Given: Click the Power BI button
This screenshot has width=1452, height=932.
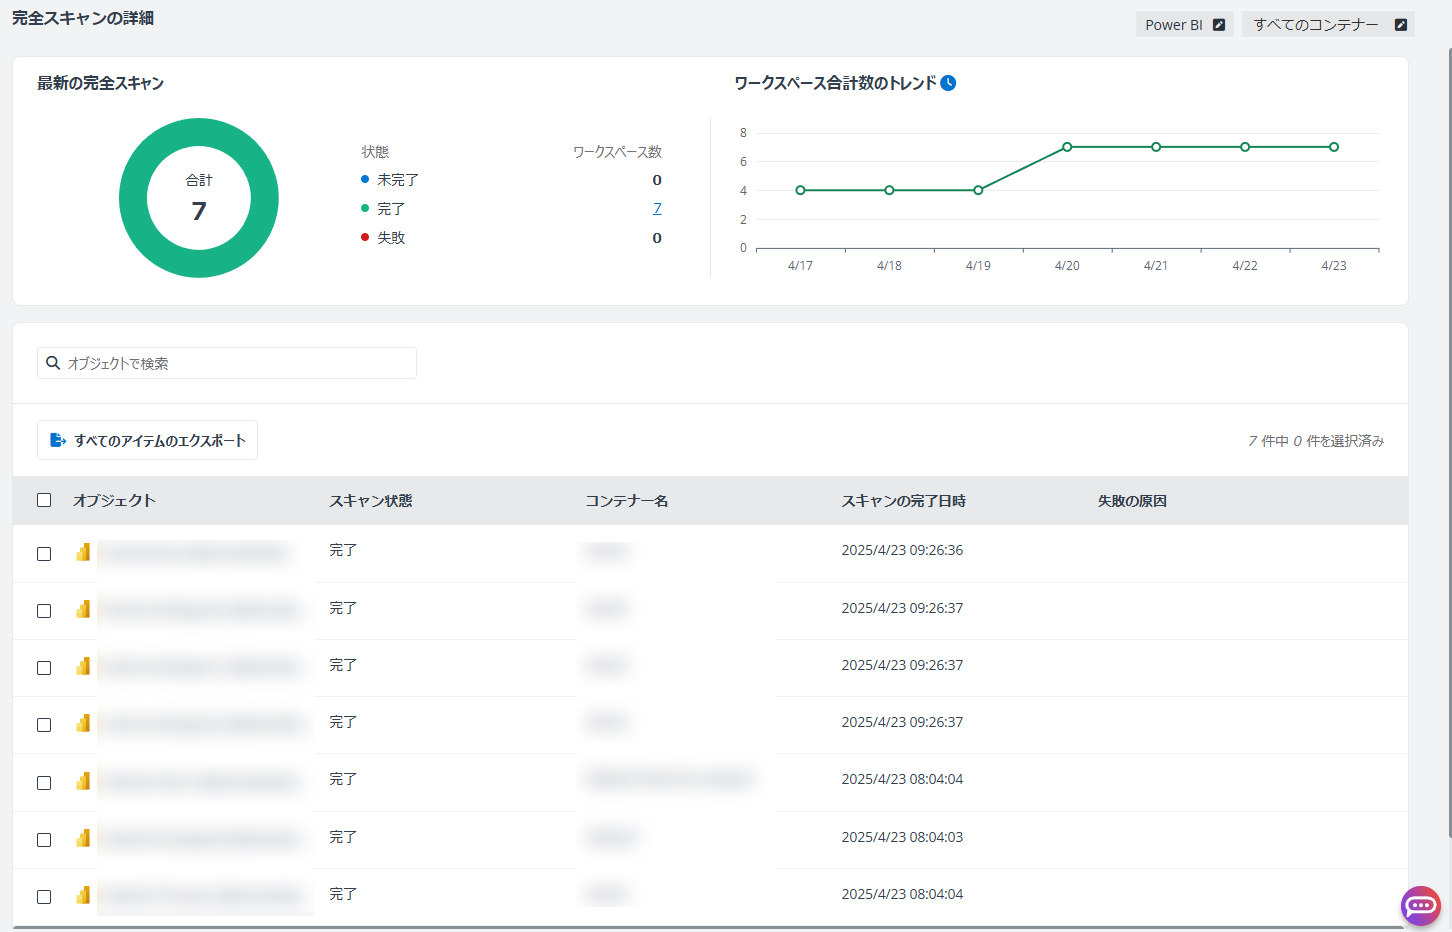Looking at the screenshot, I should (1184, 25).
